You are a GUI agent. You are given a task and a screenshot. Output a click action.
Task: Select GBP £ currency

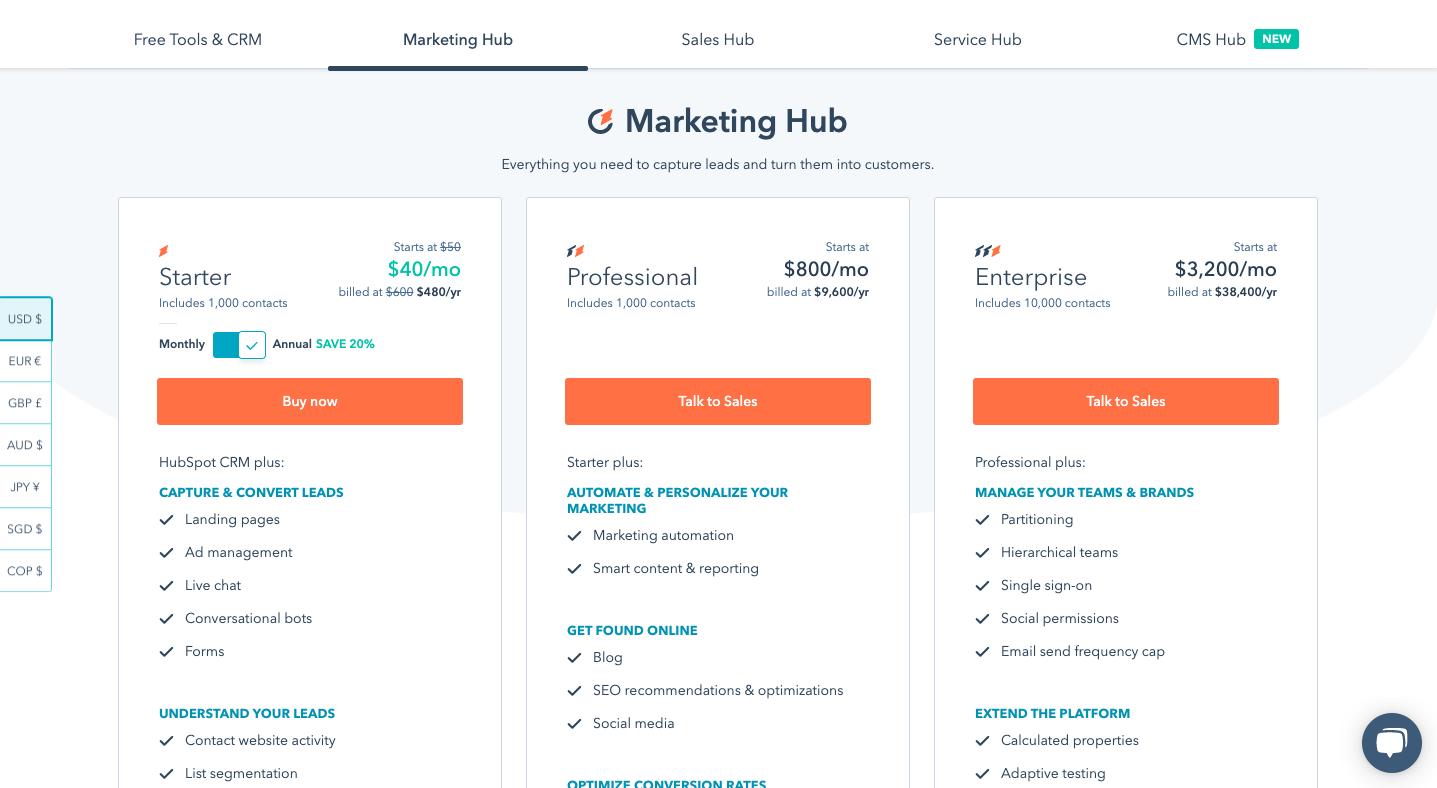coord(25,403)
